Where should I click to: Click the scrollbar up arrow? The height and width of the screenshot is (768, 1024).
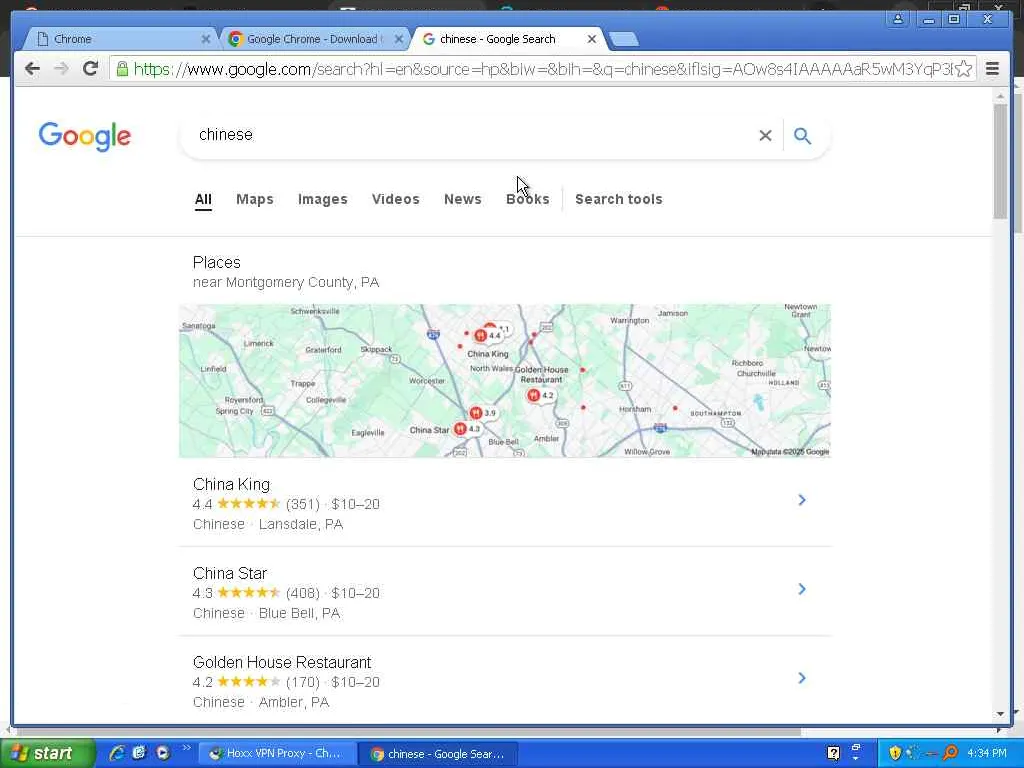[1000, 96]
